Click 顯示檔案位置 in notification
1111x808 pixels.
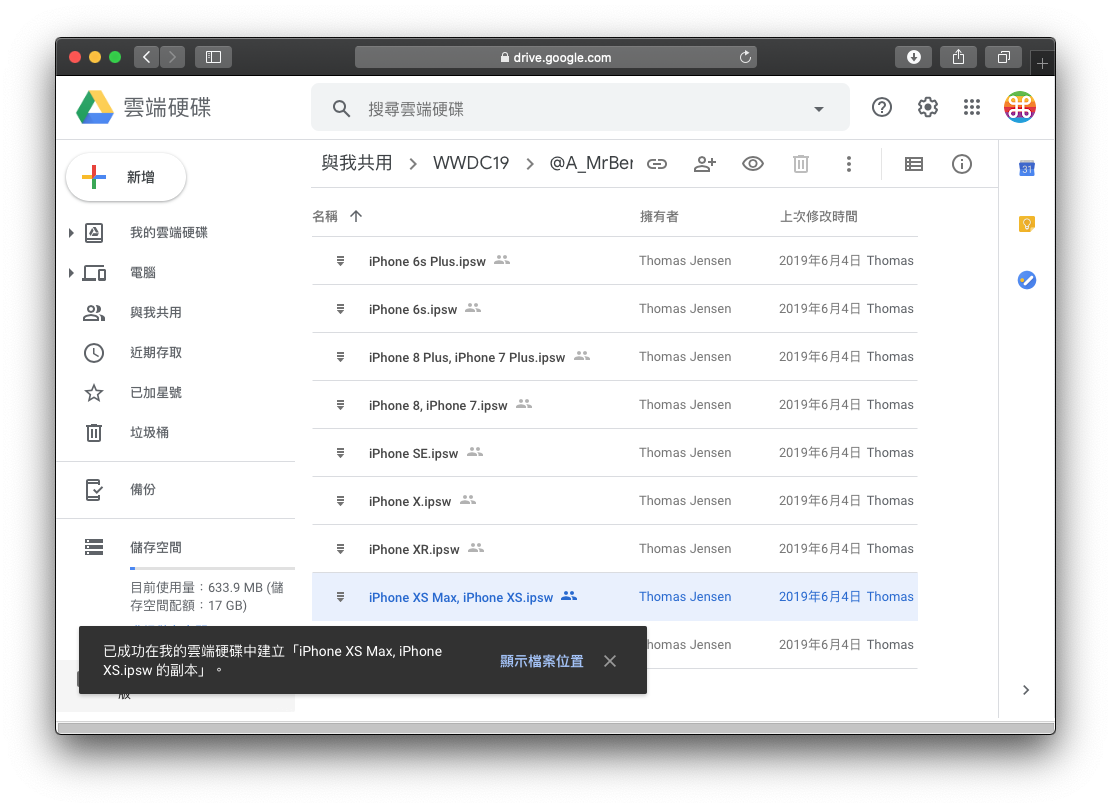[x=541, y=661]
